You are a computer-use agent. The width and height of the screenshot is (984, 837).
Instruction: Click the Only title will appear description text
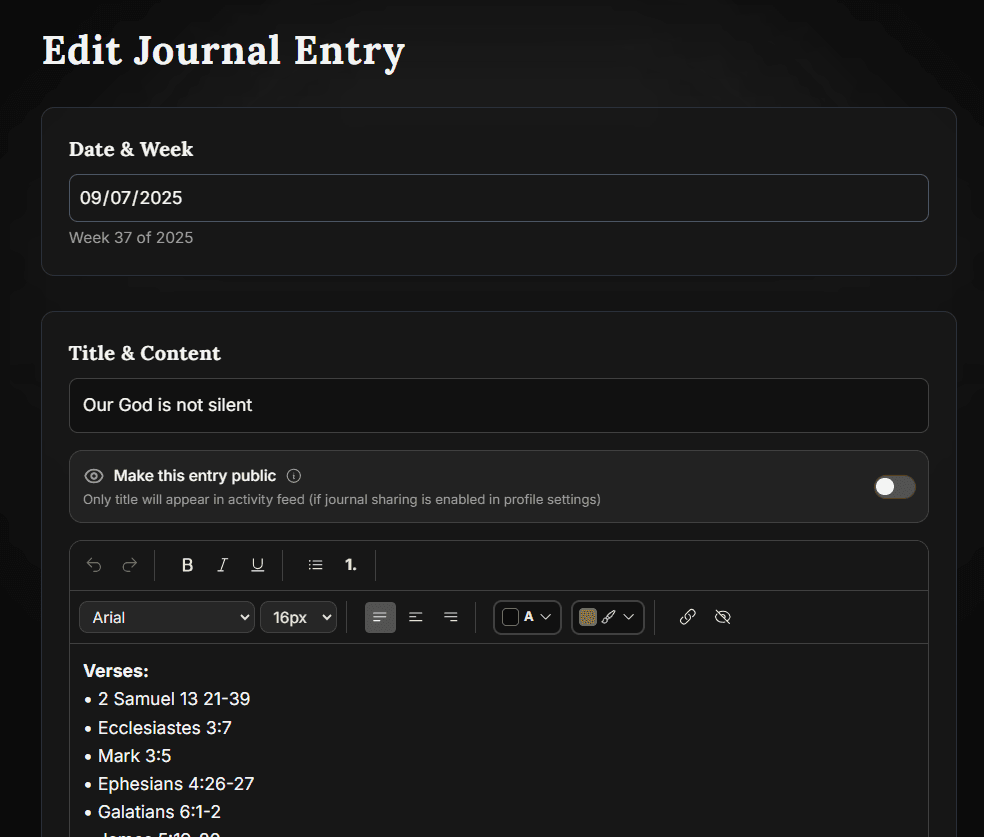tap(342, 499)
